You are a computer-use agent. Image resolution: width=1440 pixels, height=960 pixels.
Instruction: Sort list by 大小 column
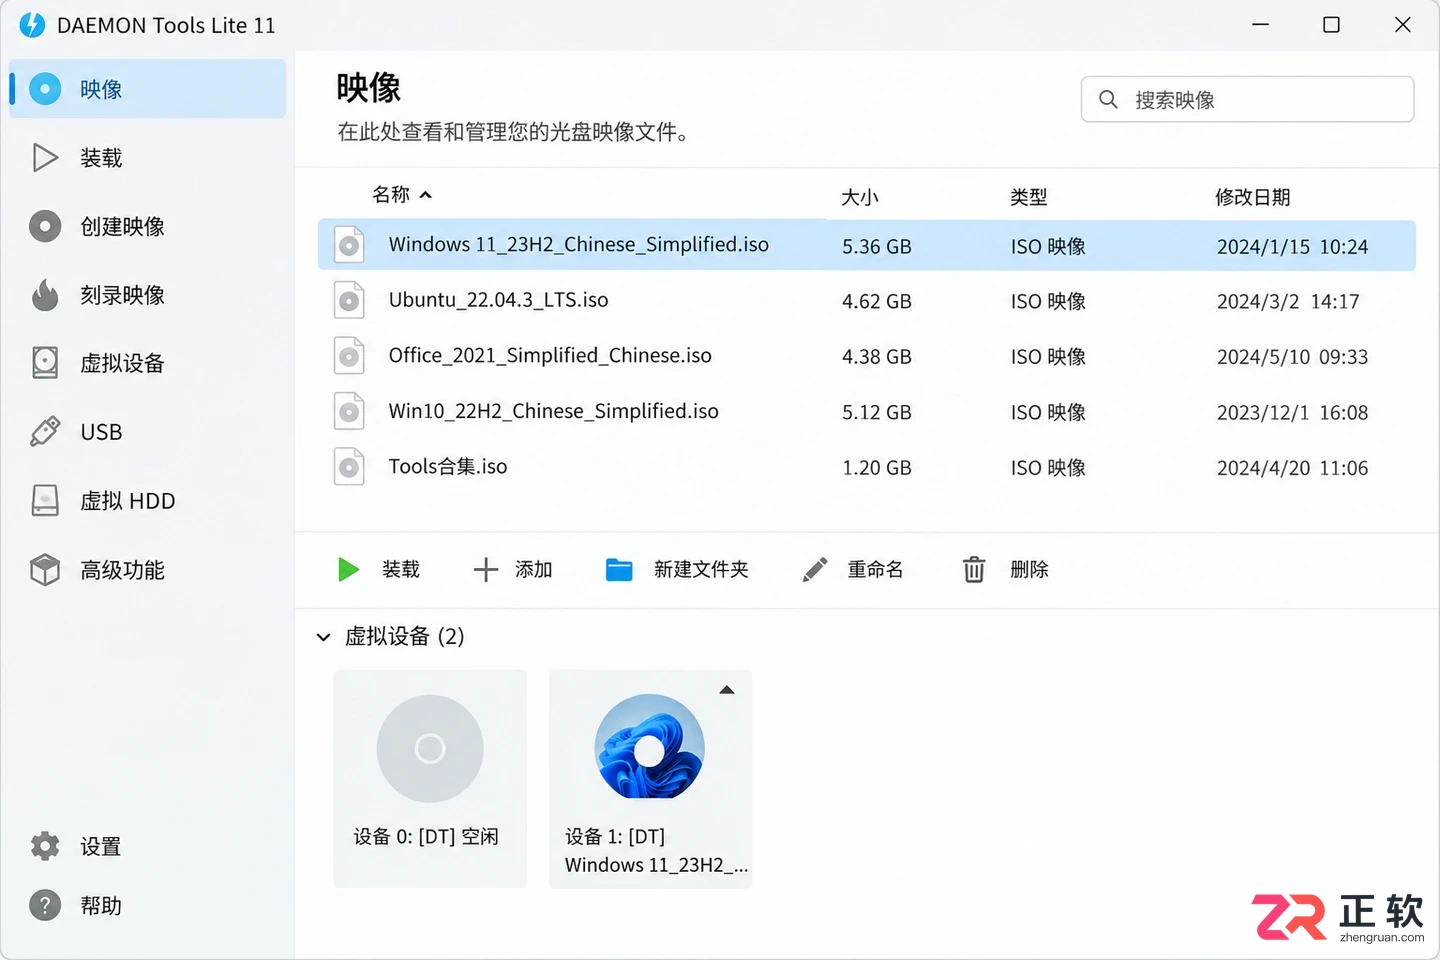[x=860, y=197]
